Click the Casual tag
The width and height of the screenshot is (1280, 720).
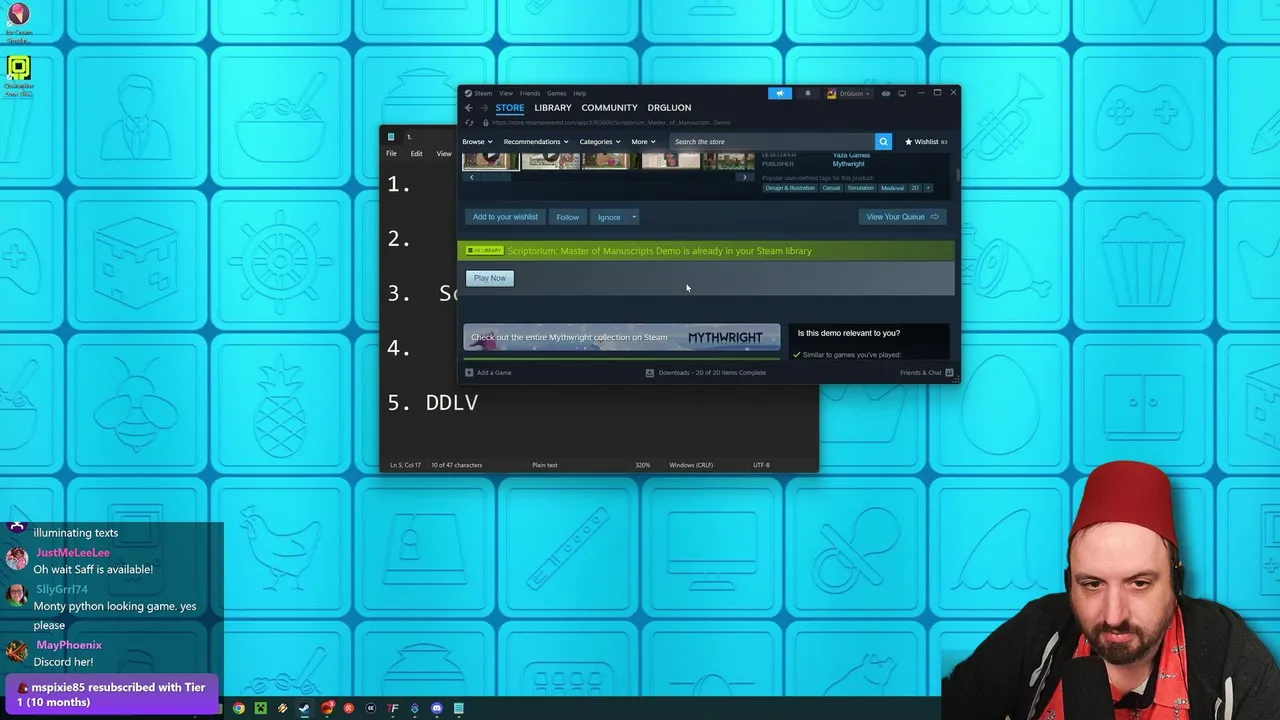tap(831, 188)
